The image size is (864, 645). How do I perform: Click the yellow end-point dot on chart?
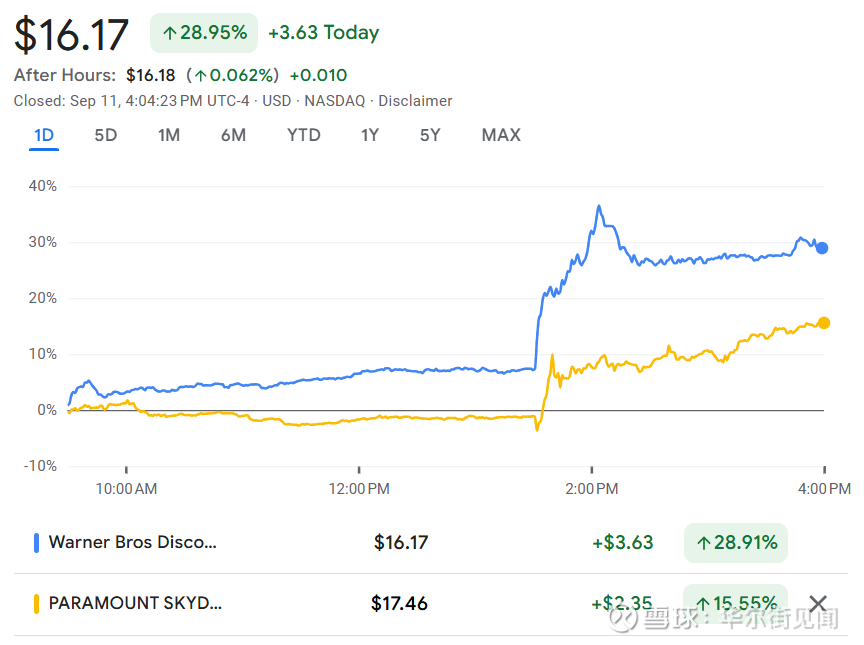(x=823, y=322)
